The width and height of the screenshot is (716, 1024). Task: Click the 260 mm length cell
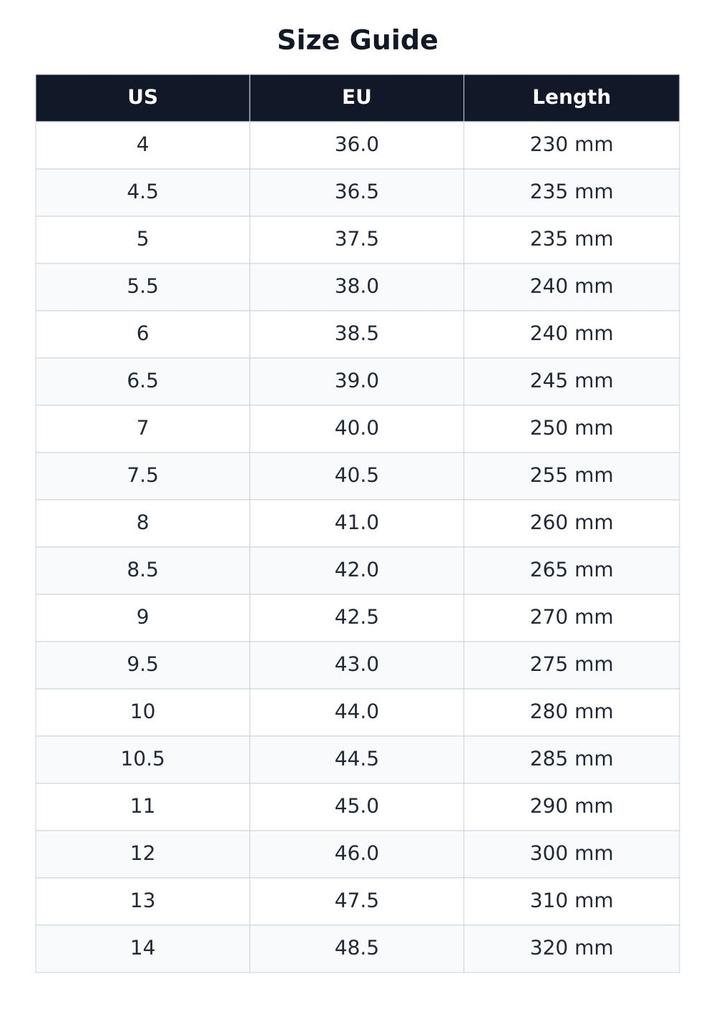click(572, 523)
